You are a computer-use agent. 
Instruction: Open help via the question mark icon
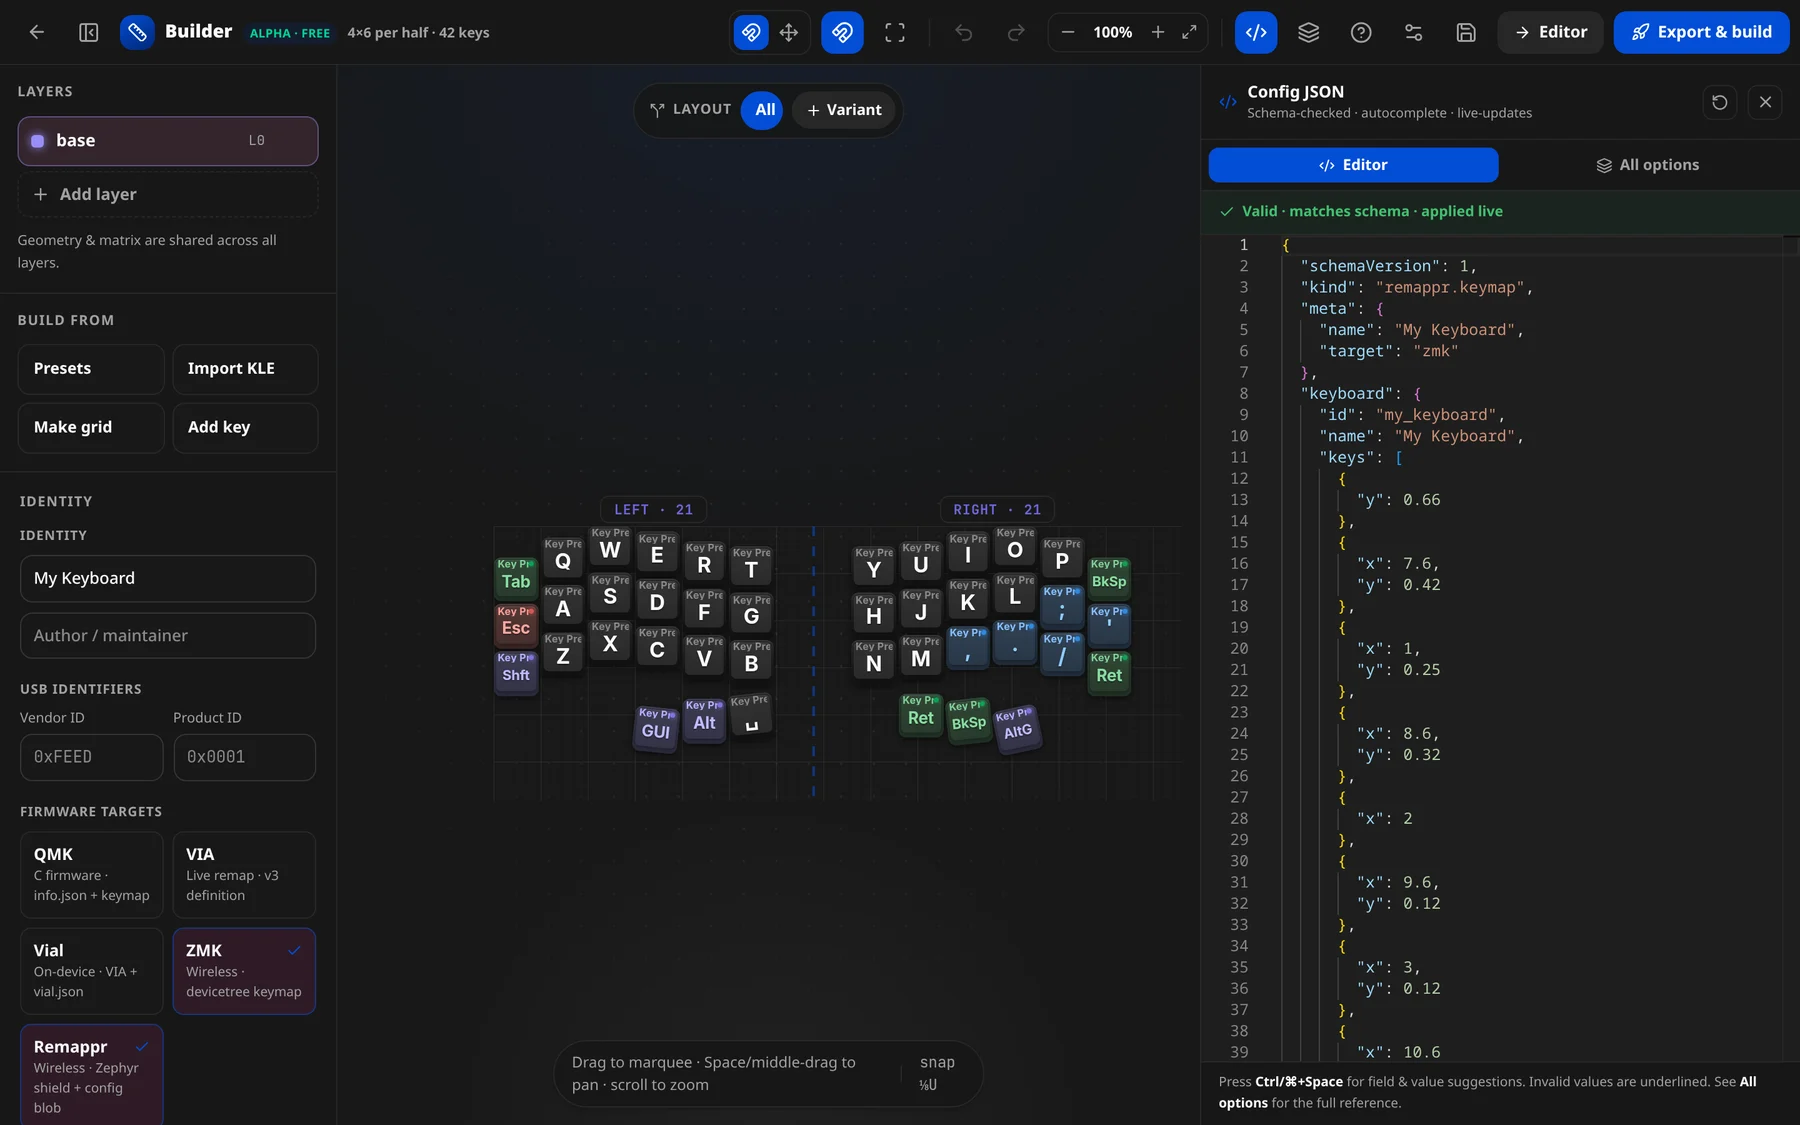(1361, 32)
